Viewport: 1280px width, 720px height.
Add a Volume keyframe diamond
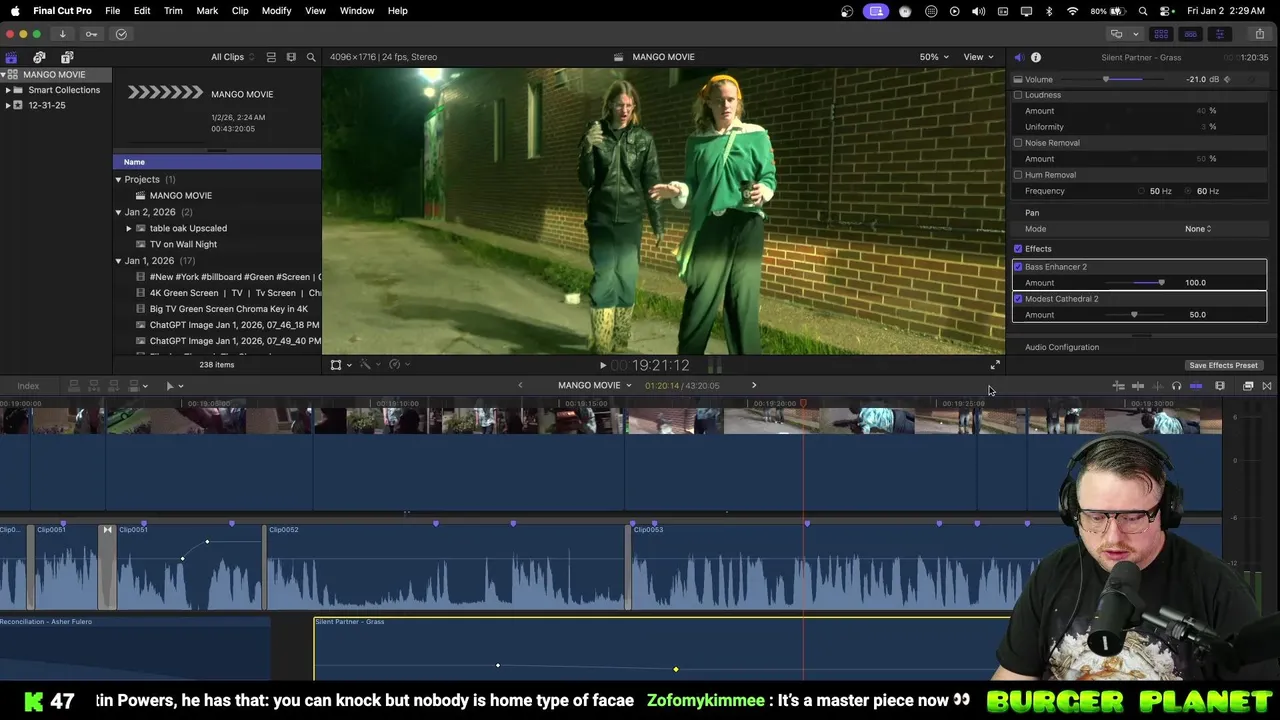1227,80
